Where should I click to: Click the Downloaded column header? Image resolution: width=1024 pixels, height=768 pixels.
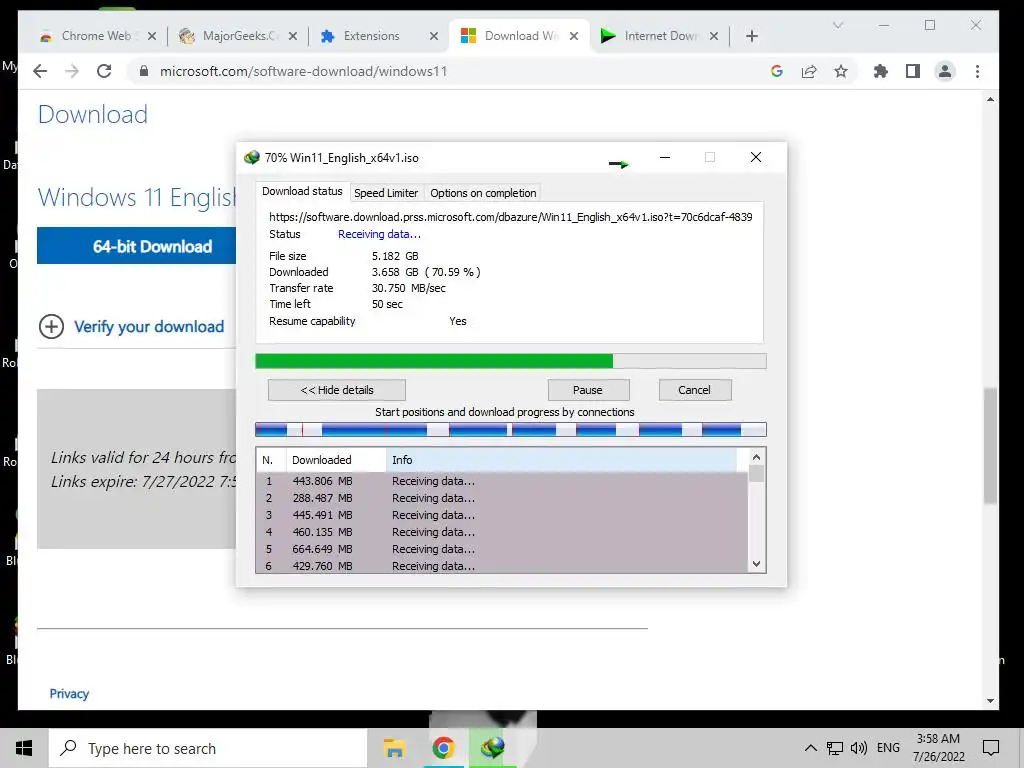(x=336, y=460)
